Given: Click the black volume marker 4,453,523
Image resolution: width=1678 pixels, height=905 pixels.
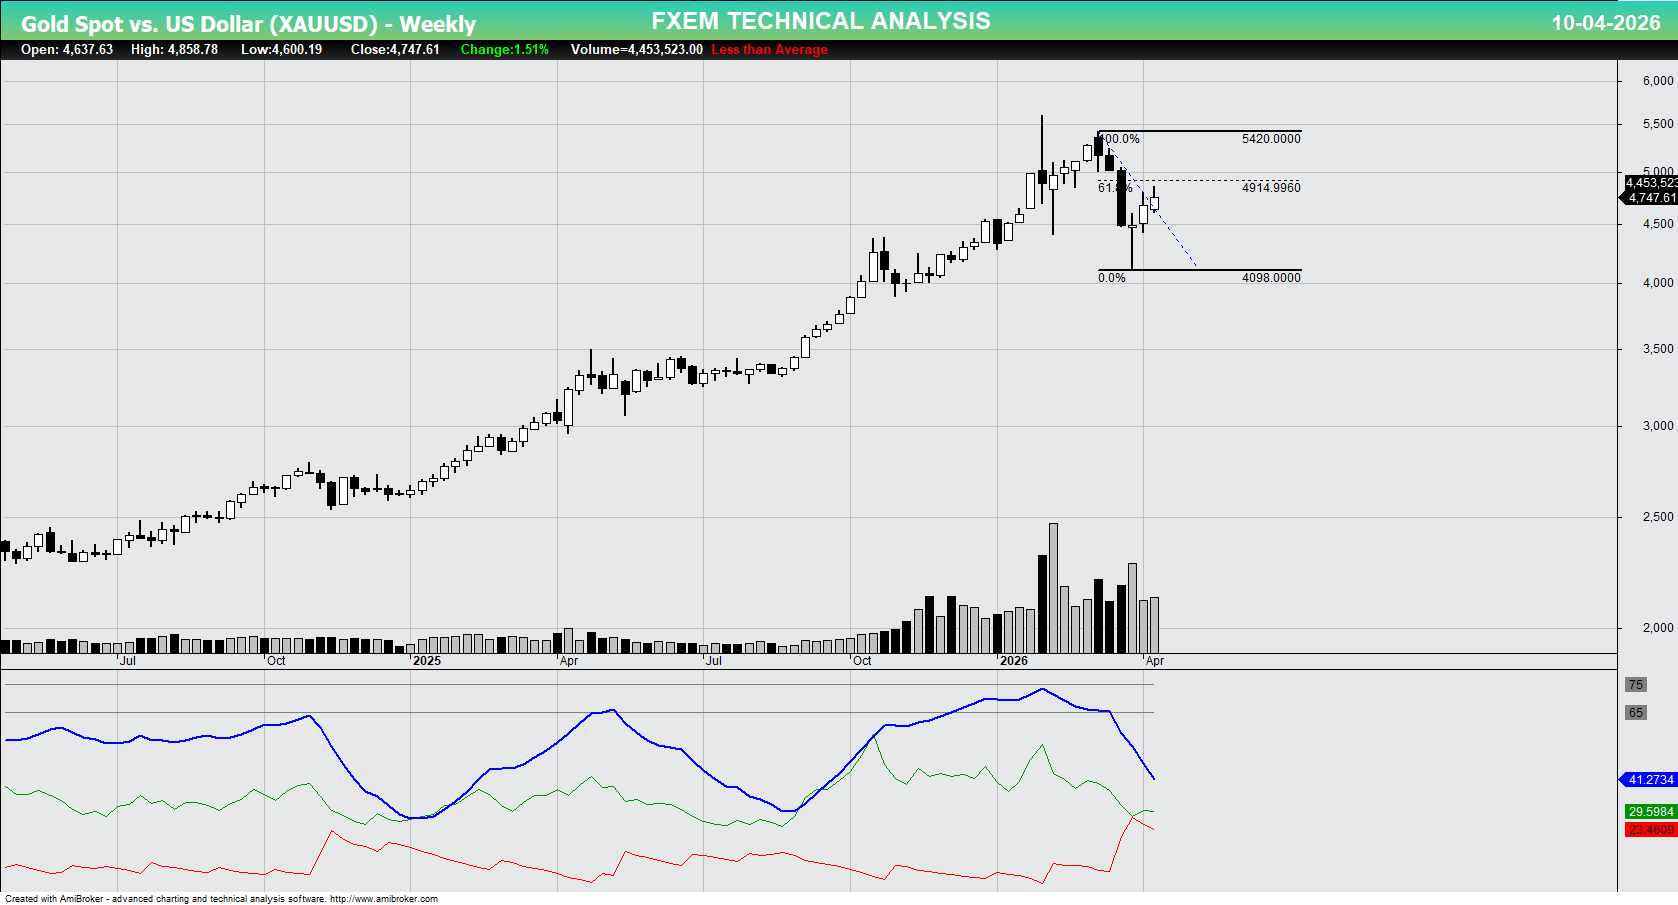Looking at the screenshot, I should pyautogui.click(x=1648, y=183).
